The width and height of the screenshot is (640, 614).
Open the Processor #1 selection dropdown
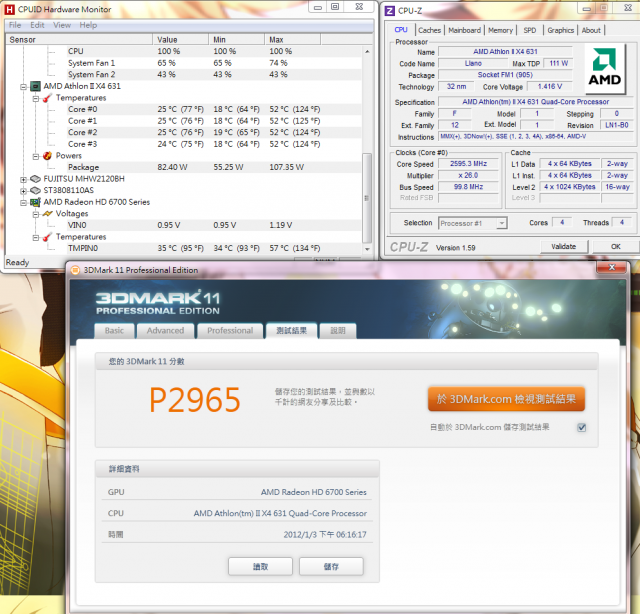click(x=502, y=223)
